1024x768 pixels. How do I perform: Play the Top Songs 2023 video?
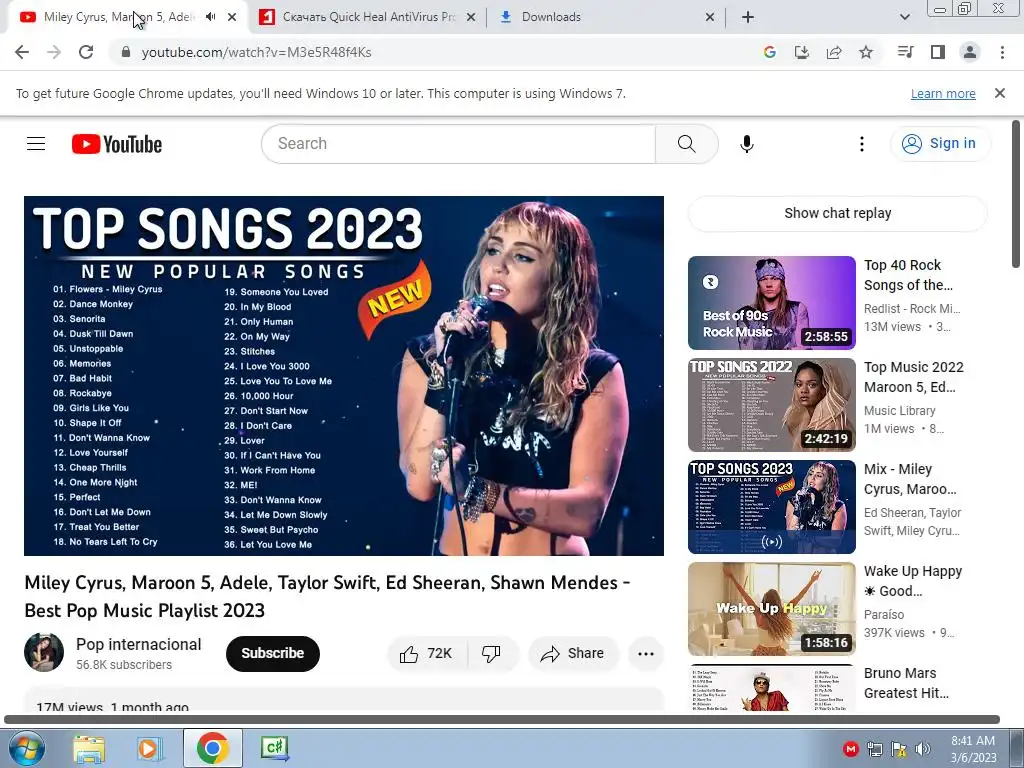click(x=344, y=376)
